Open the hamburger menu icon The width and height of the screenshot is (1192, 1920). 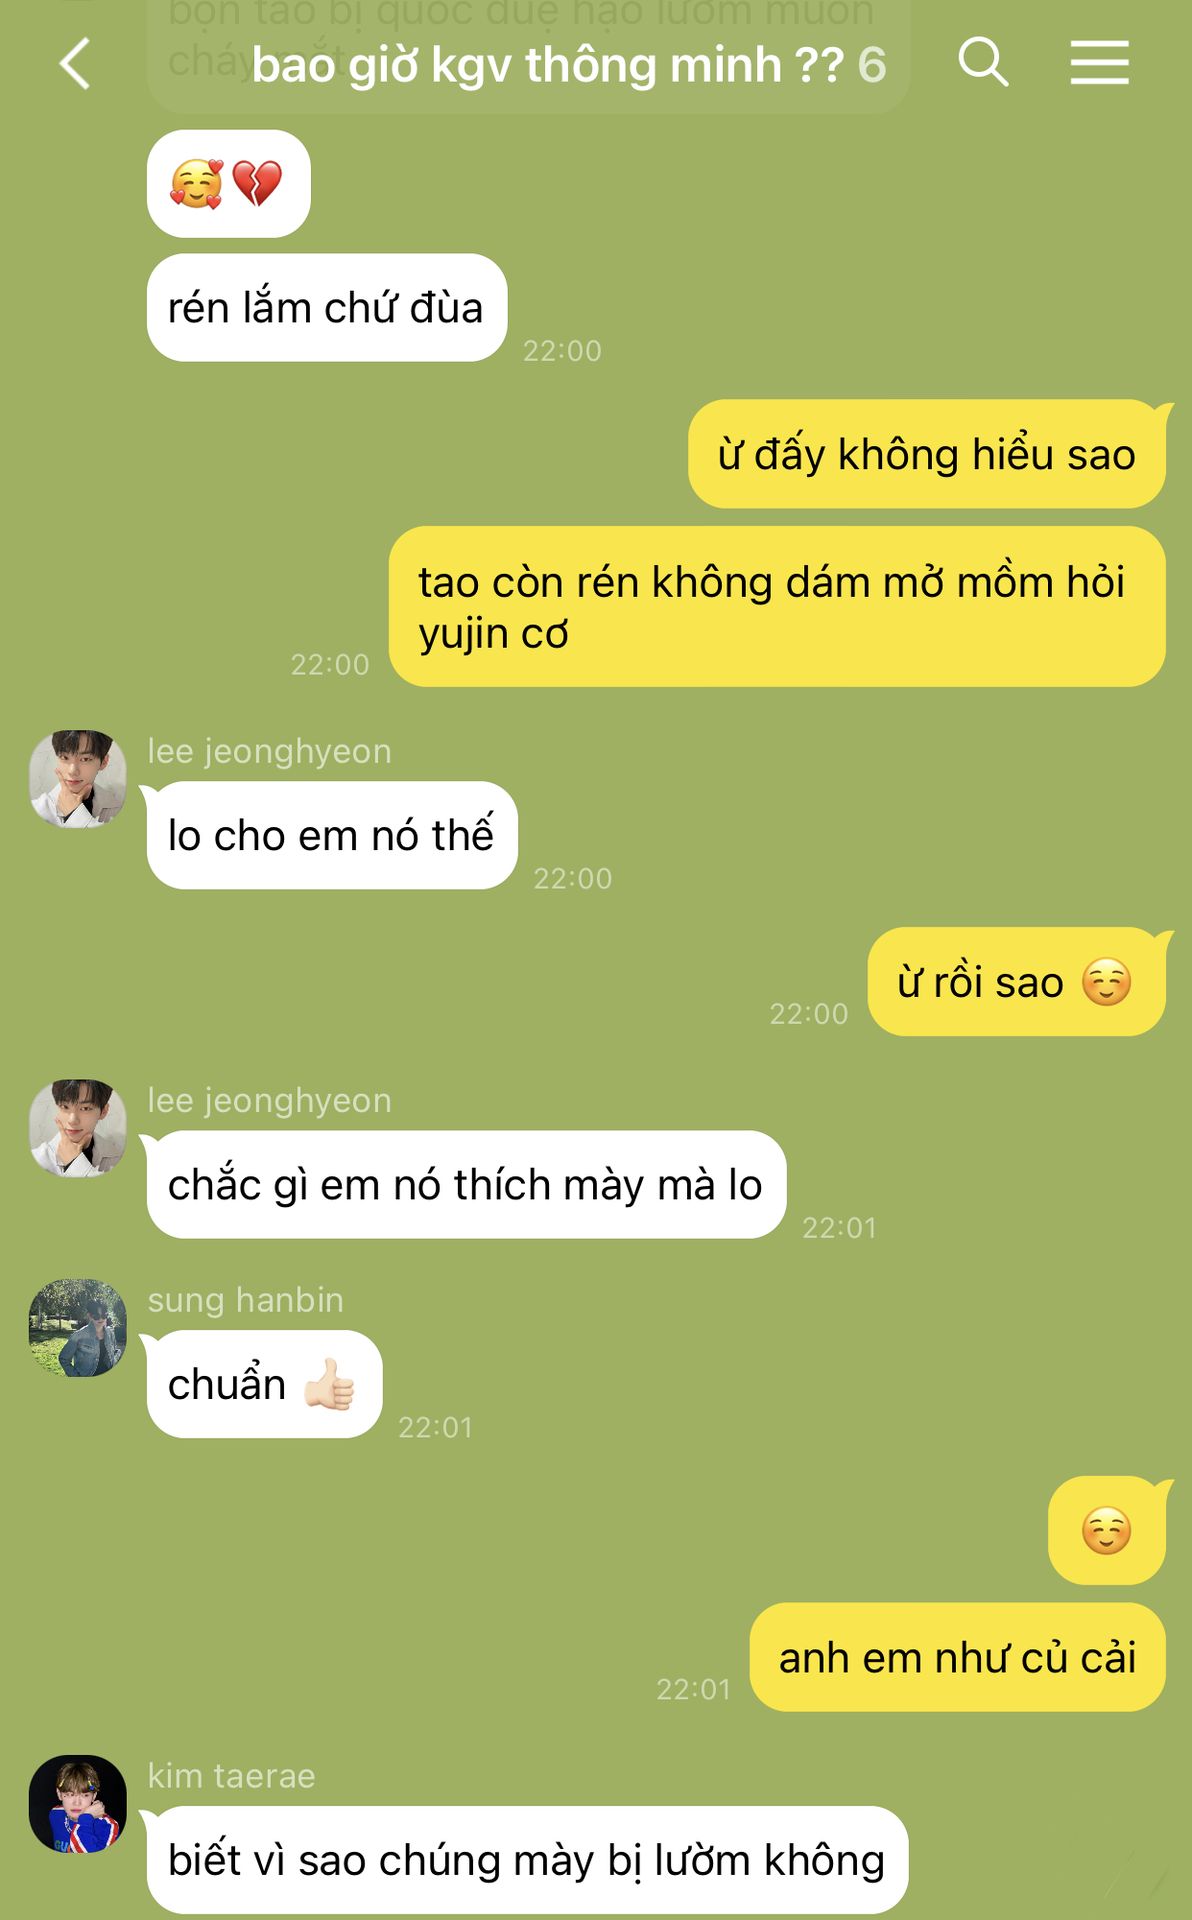1099,63
